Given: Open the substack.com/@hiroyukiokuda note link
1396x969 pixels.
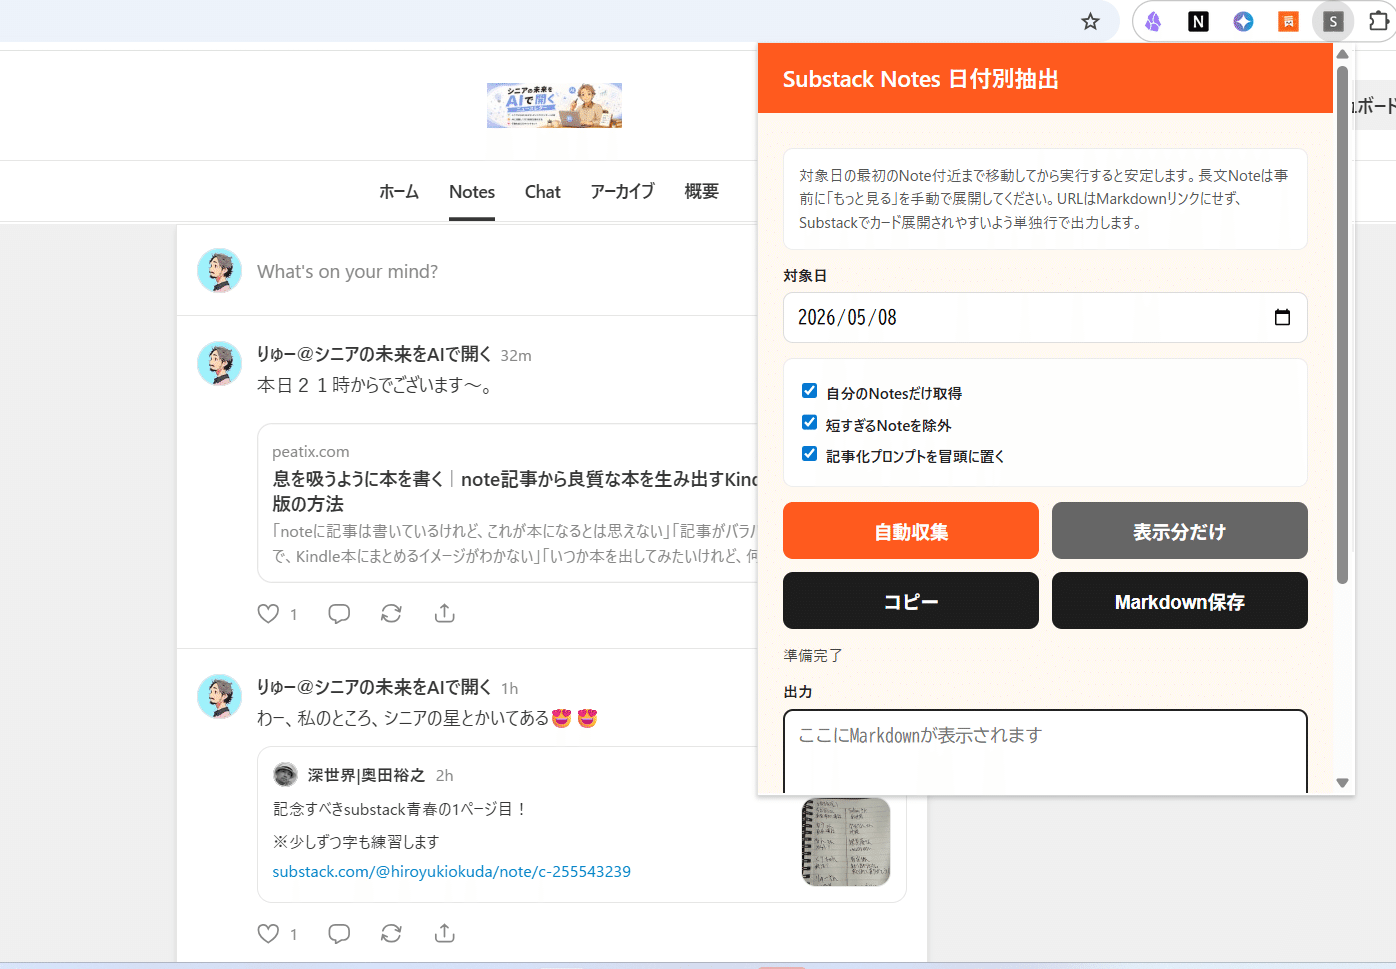Looking at the screenshot, I should 452,872.
